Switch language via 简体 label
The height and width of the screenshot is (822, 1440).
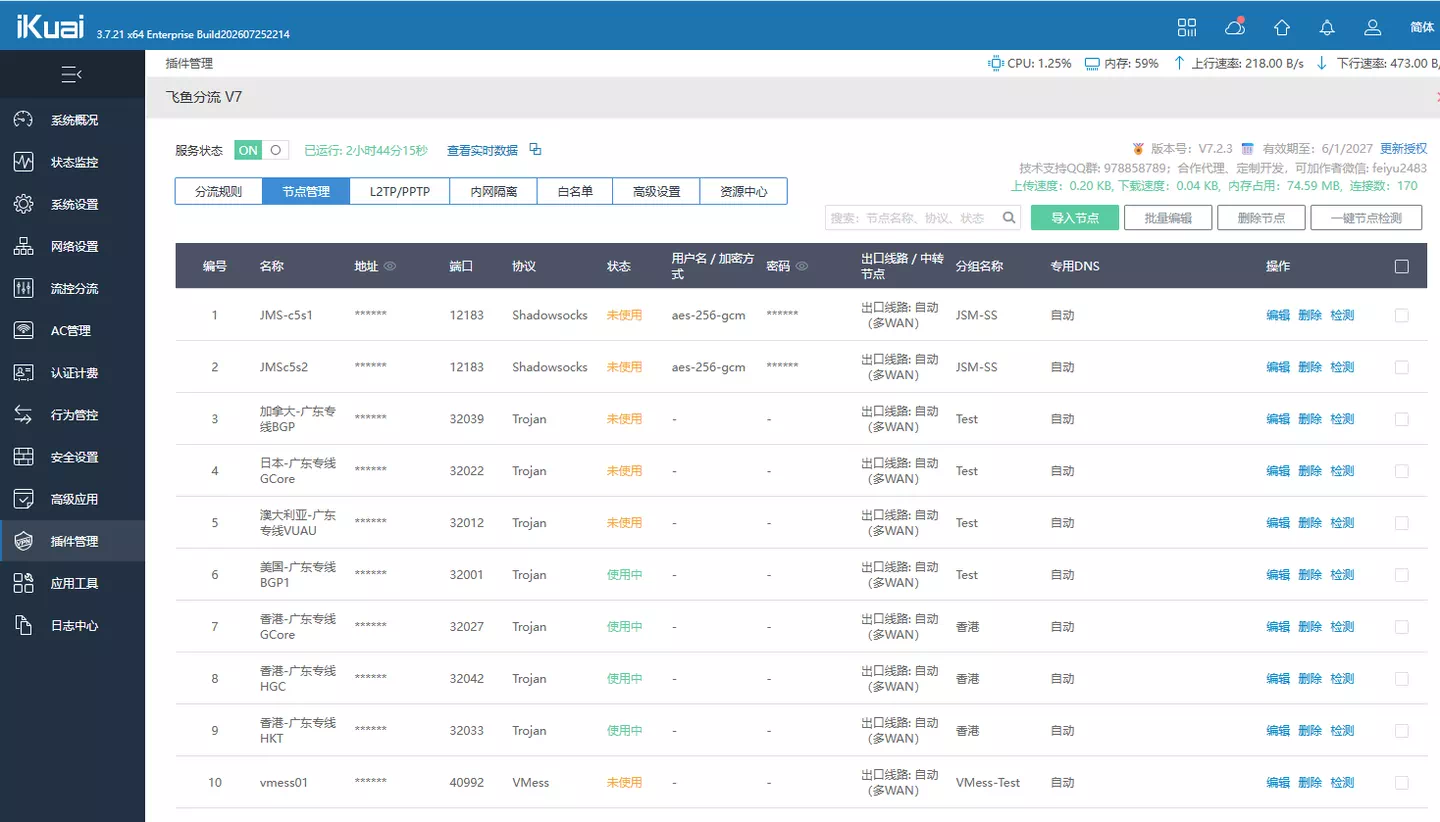click(x=1422, y=27)
